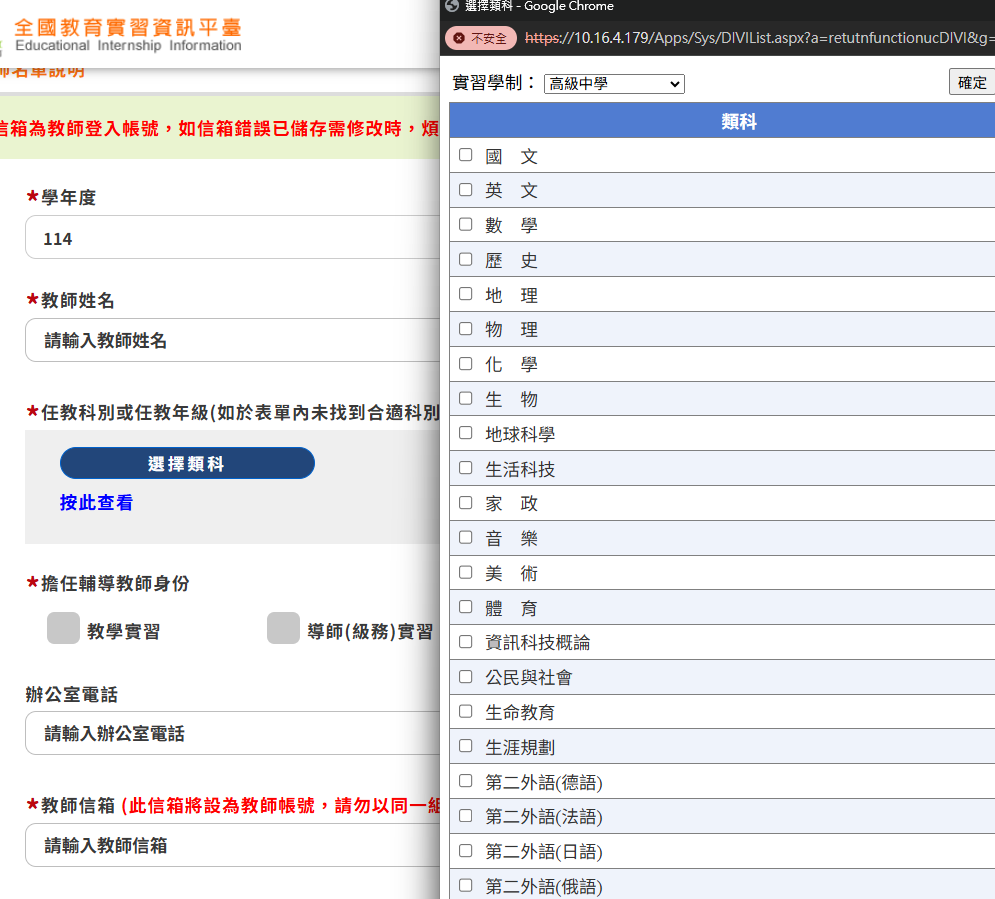Viewport: 995px width, 899px height.
Task: Check the 國文 subject checkbox
Action: point(465,155)
